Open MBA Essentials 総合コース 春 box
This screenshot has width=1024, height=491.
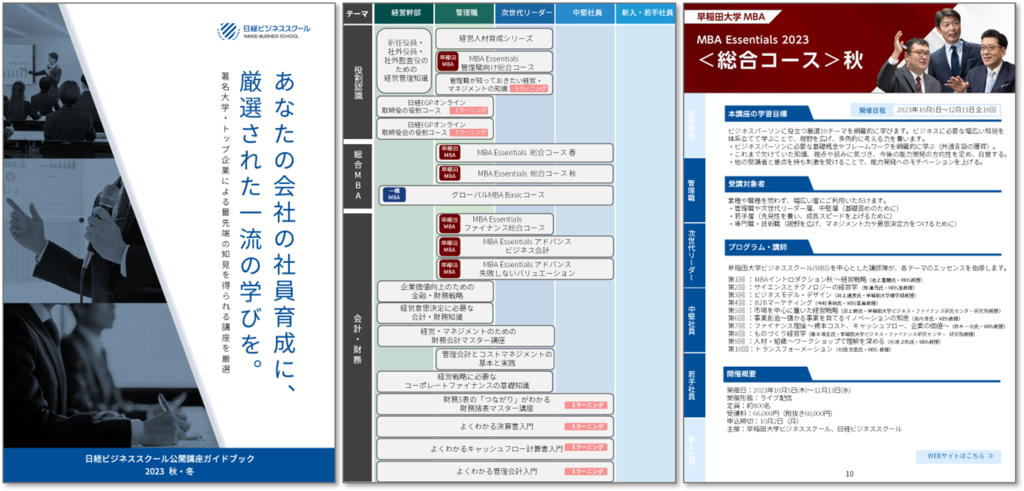tap(524, 153)
